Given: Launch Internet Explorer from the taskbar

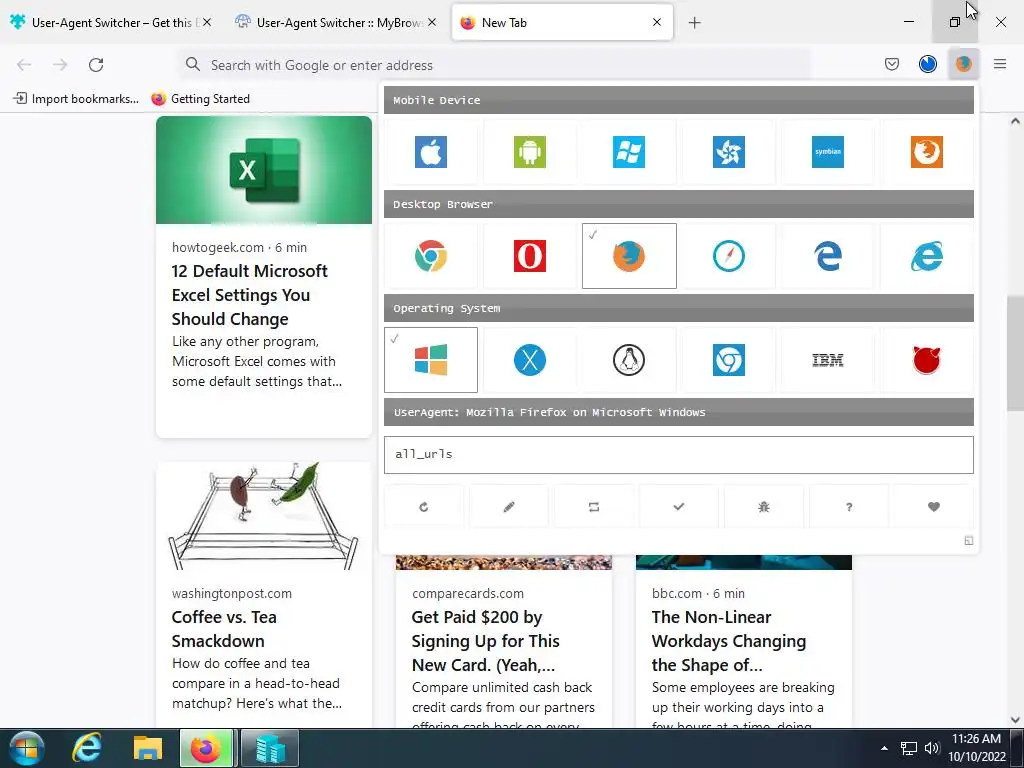Looking at the screenshot, I should pos(87,748).
